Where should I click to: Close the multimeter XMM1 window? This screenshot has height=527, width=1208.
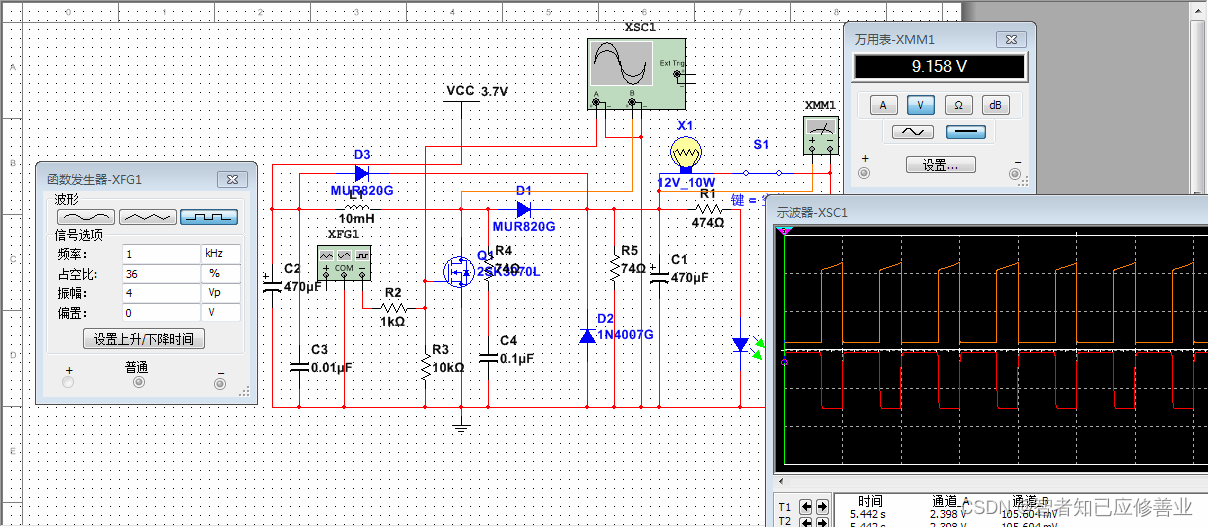click(1011, 39)
